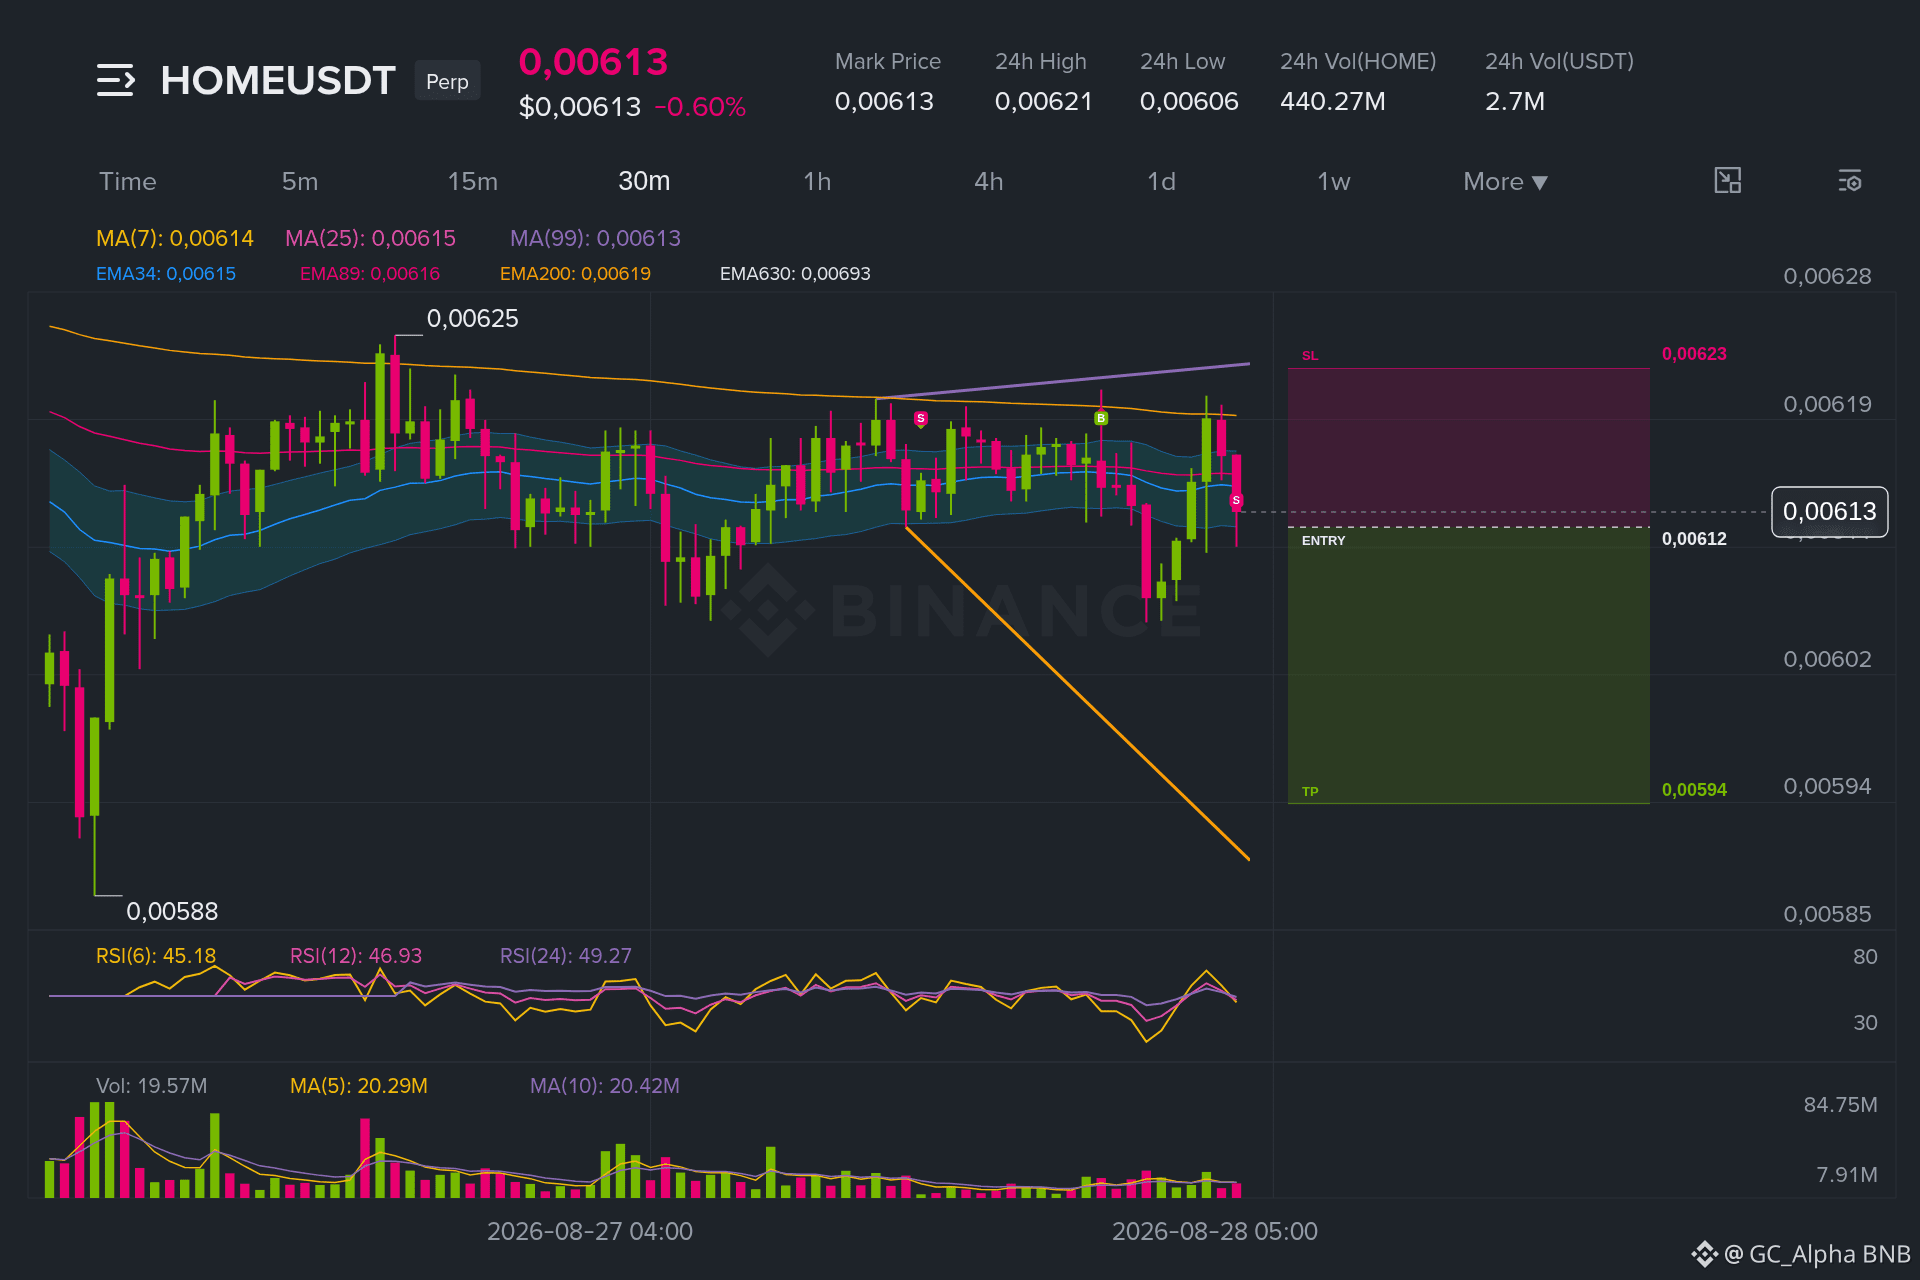The width and height of the screenshot is (1920, 1280).
Task: Click the MA(99) indicator label
Action: (x=595, y=238)
